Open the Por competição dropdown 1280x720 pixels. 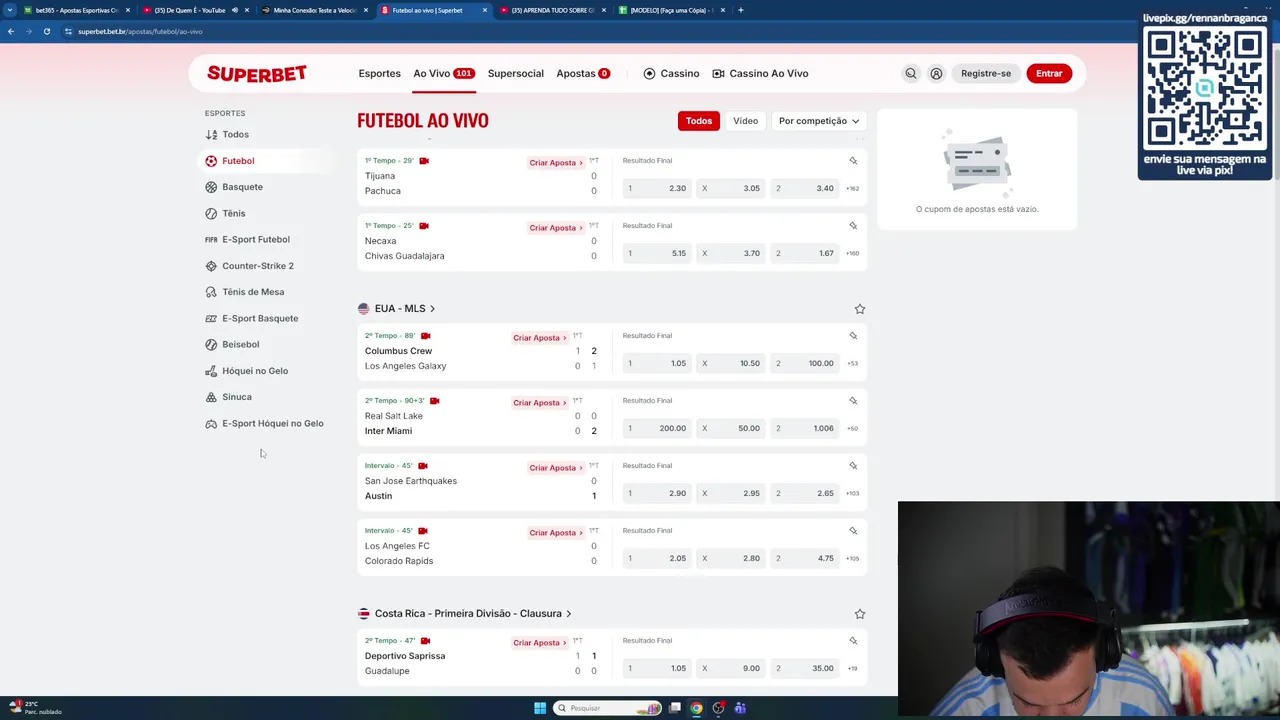point(818,121)
